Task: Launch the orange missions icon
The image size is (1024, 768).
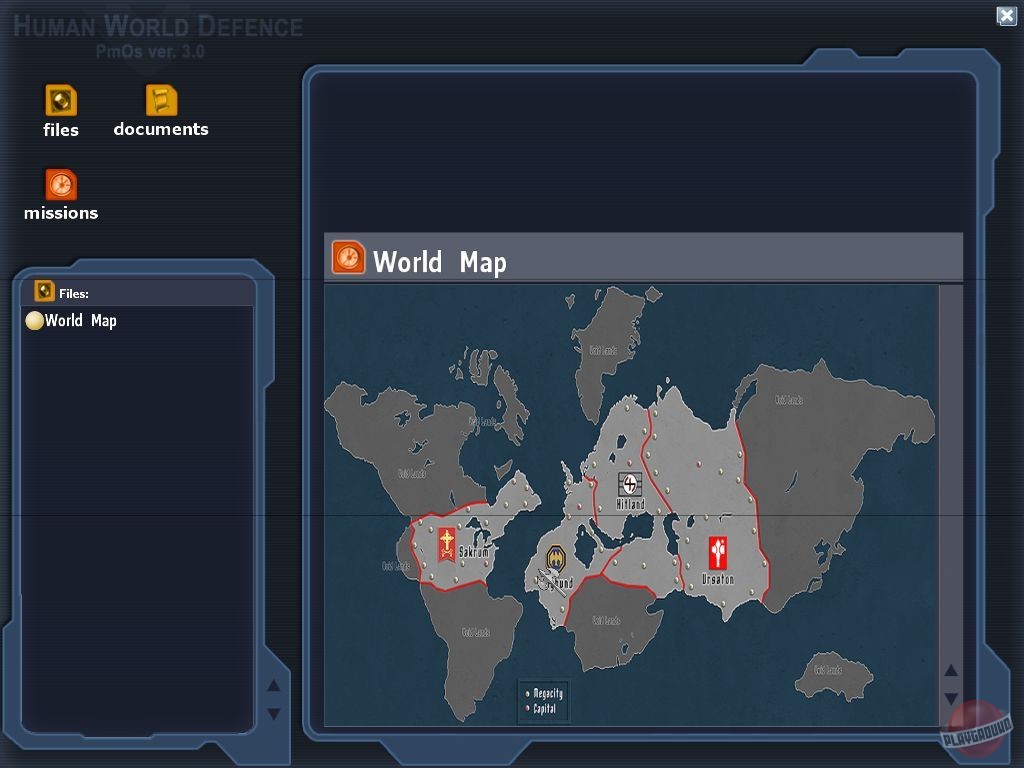Action: (61, 185)
